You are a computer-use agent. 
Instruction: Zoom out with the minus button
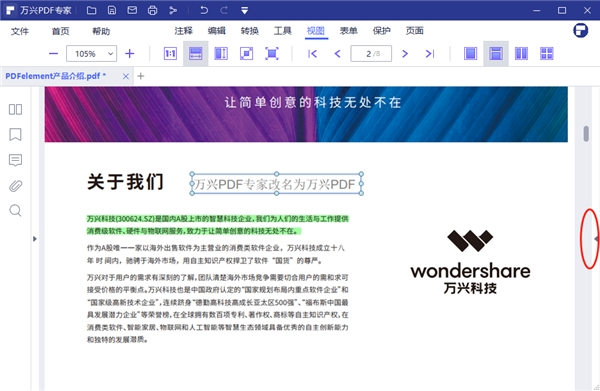click(54, 54)
